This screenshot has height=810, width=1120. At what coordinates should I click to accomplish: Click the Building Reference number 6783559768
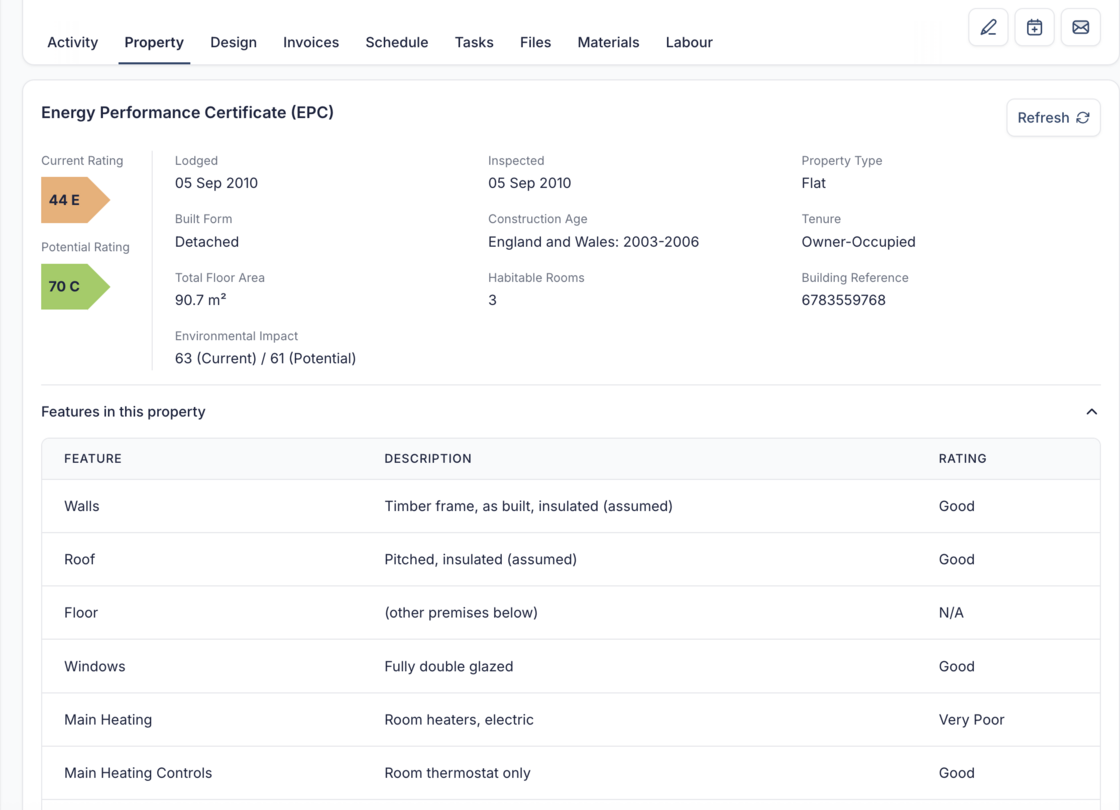(843, 300)
